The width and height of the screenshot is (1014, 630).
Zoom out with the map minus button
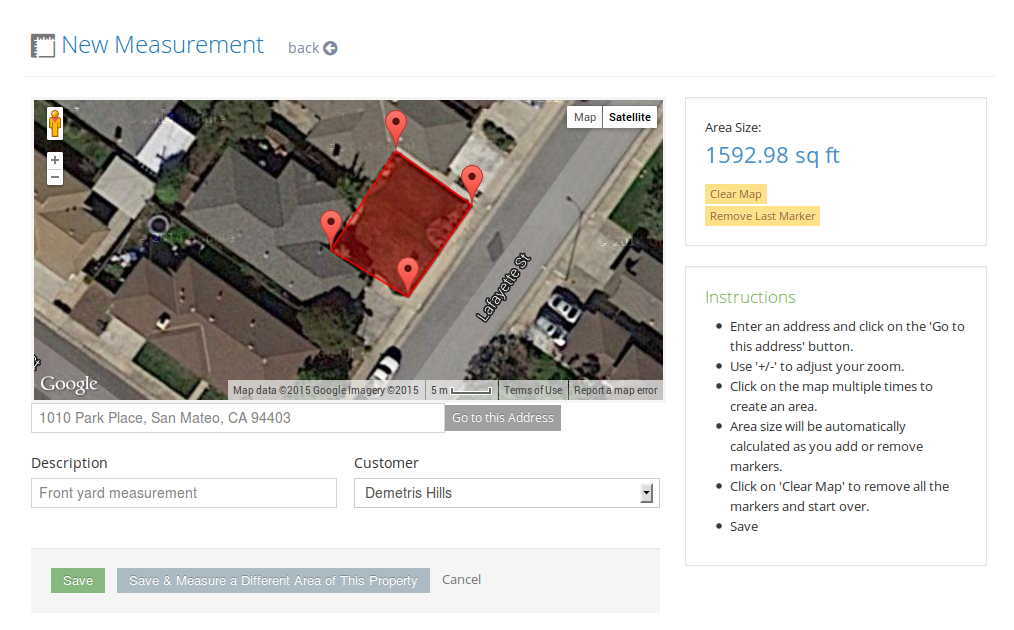55,177
